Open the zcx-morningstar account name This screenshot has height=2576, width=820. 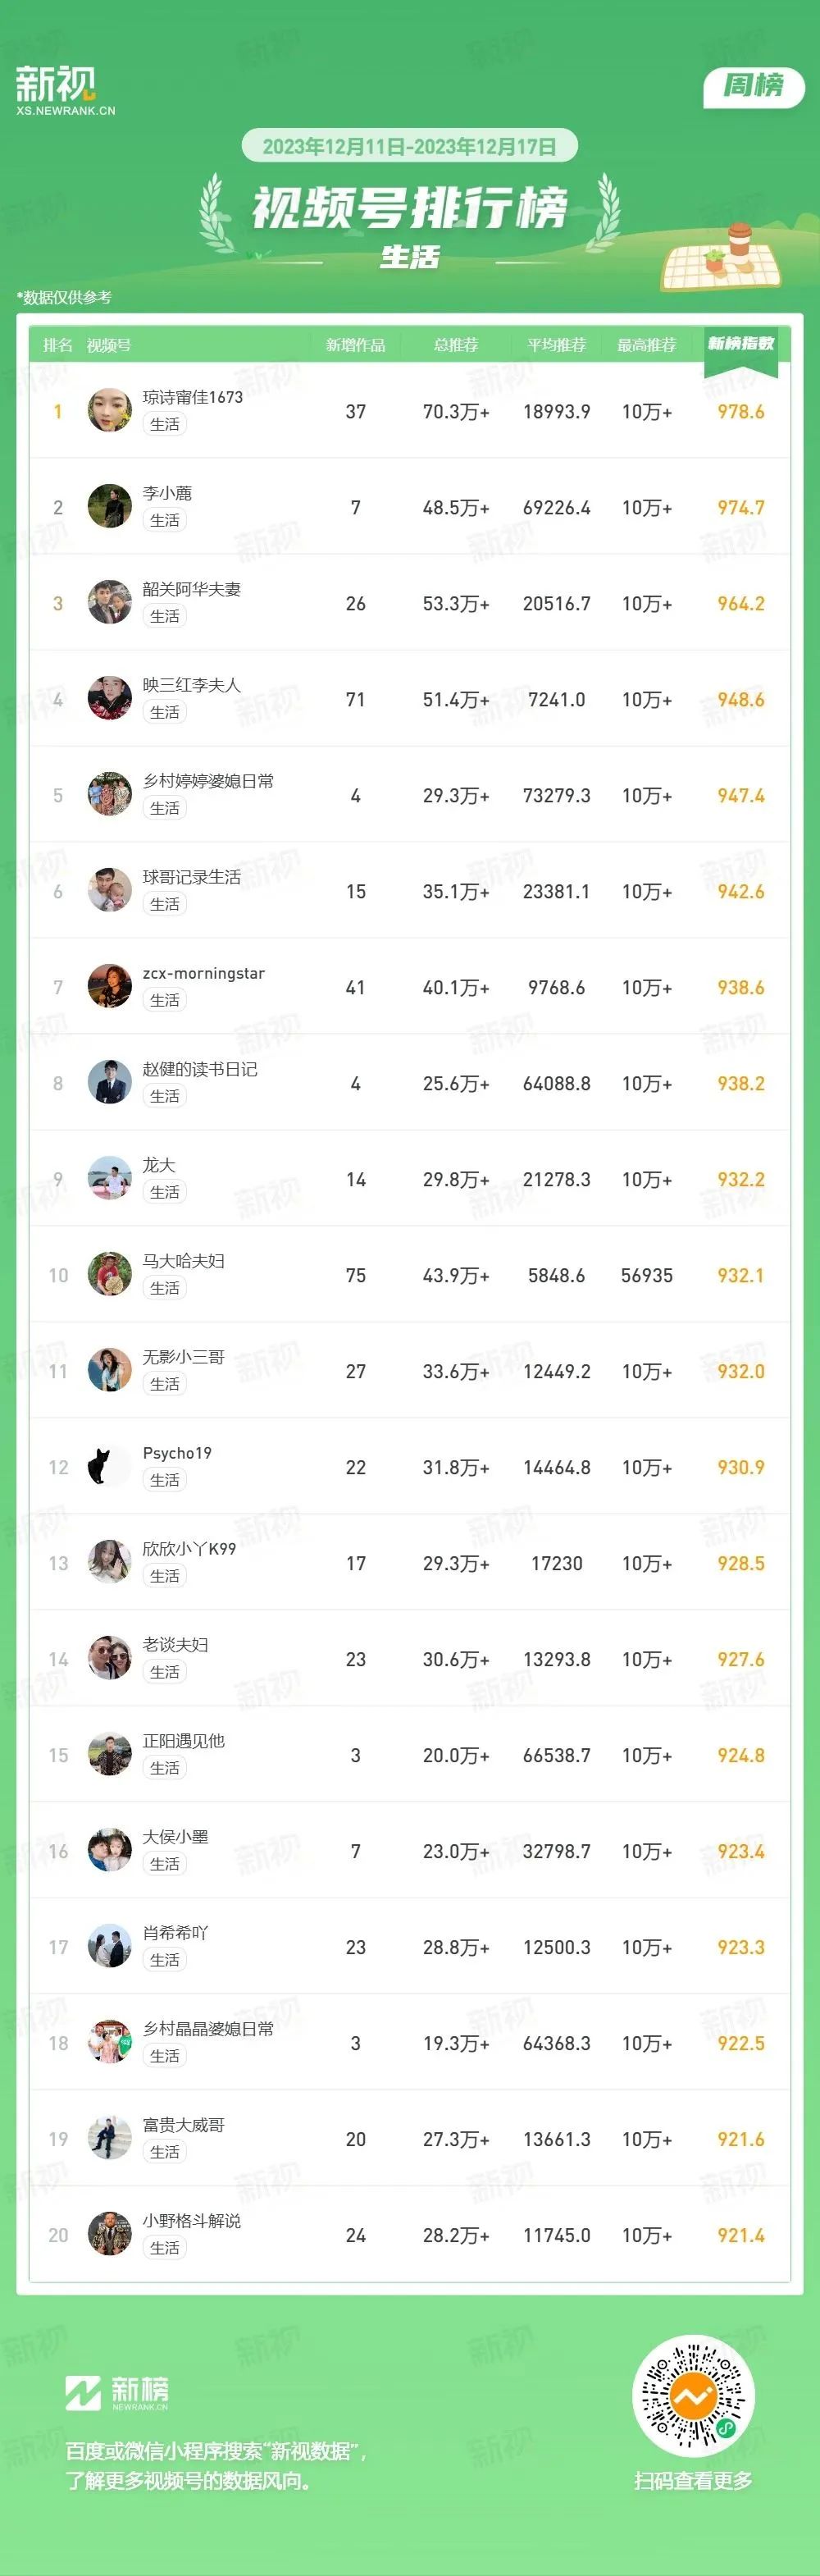coord(204,973)
